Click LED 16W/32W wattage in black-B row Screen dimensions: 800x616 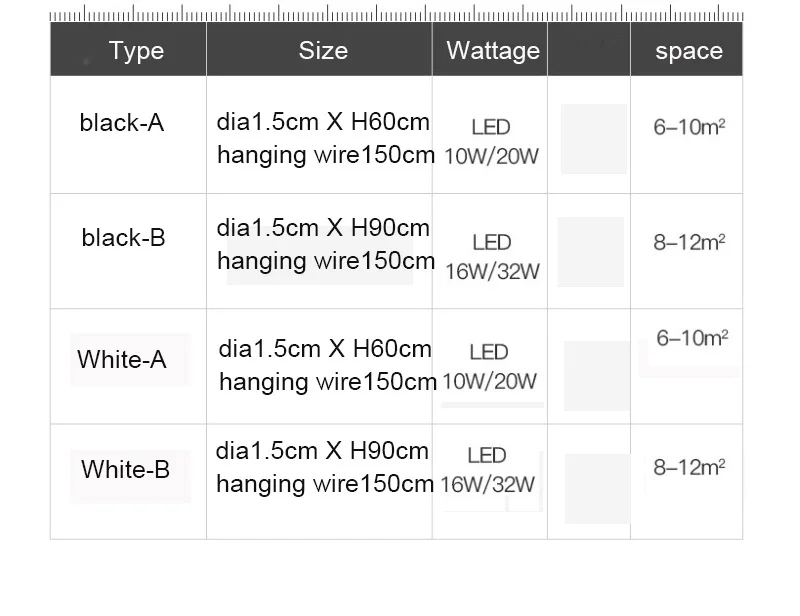click(492, 257)
